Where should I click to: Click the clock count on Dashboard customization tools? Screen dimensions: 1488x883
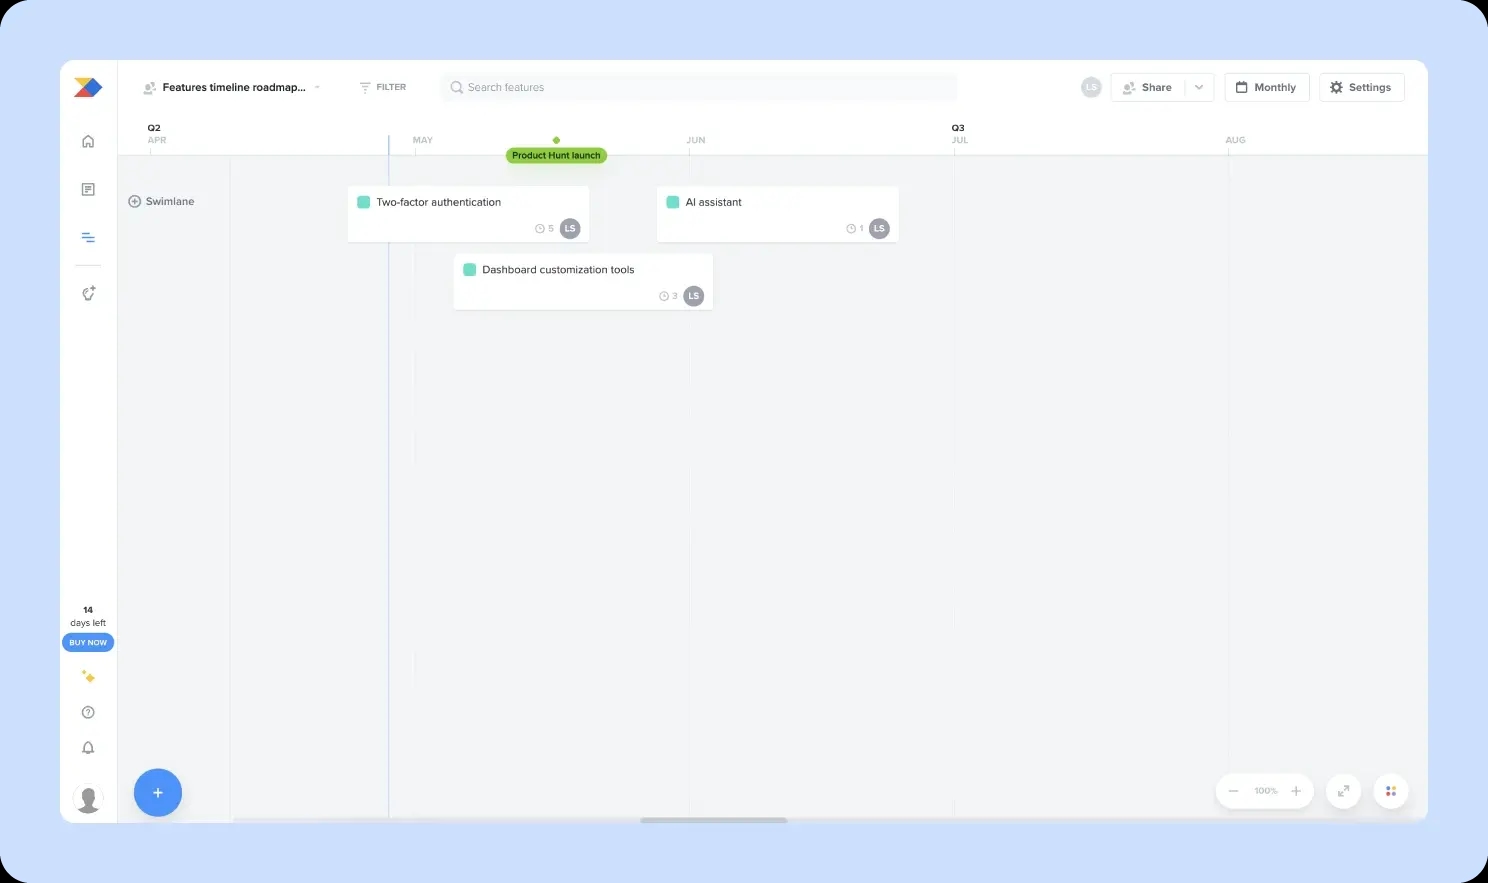pyautogui.click(x=669, y=296)
